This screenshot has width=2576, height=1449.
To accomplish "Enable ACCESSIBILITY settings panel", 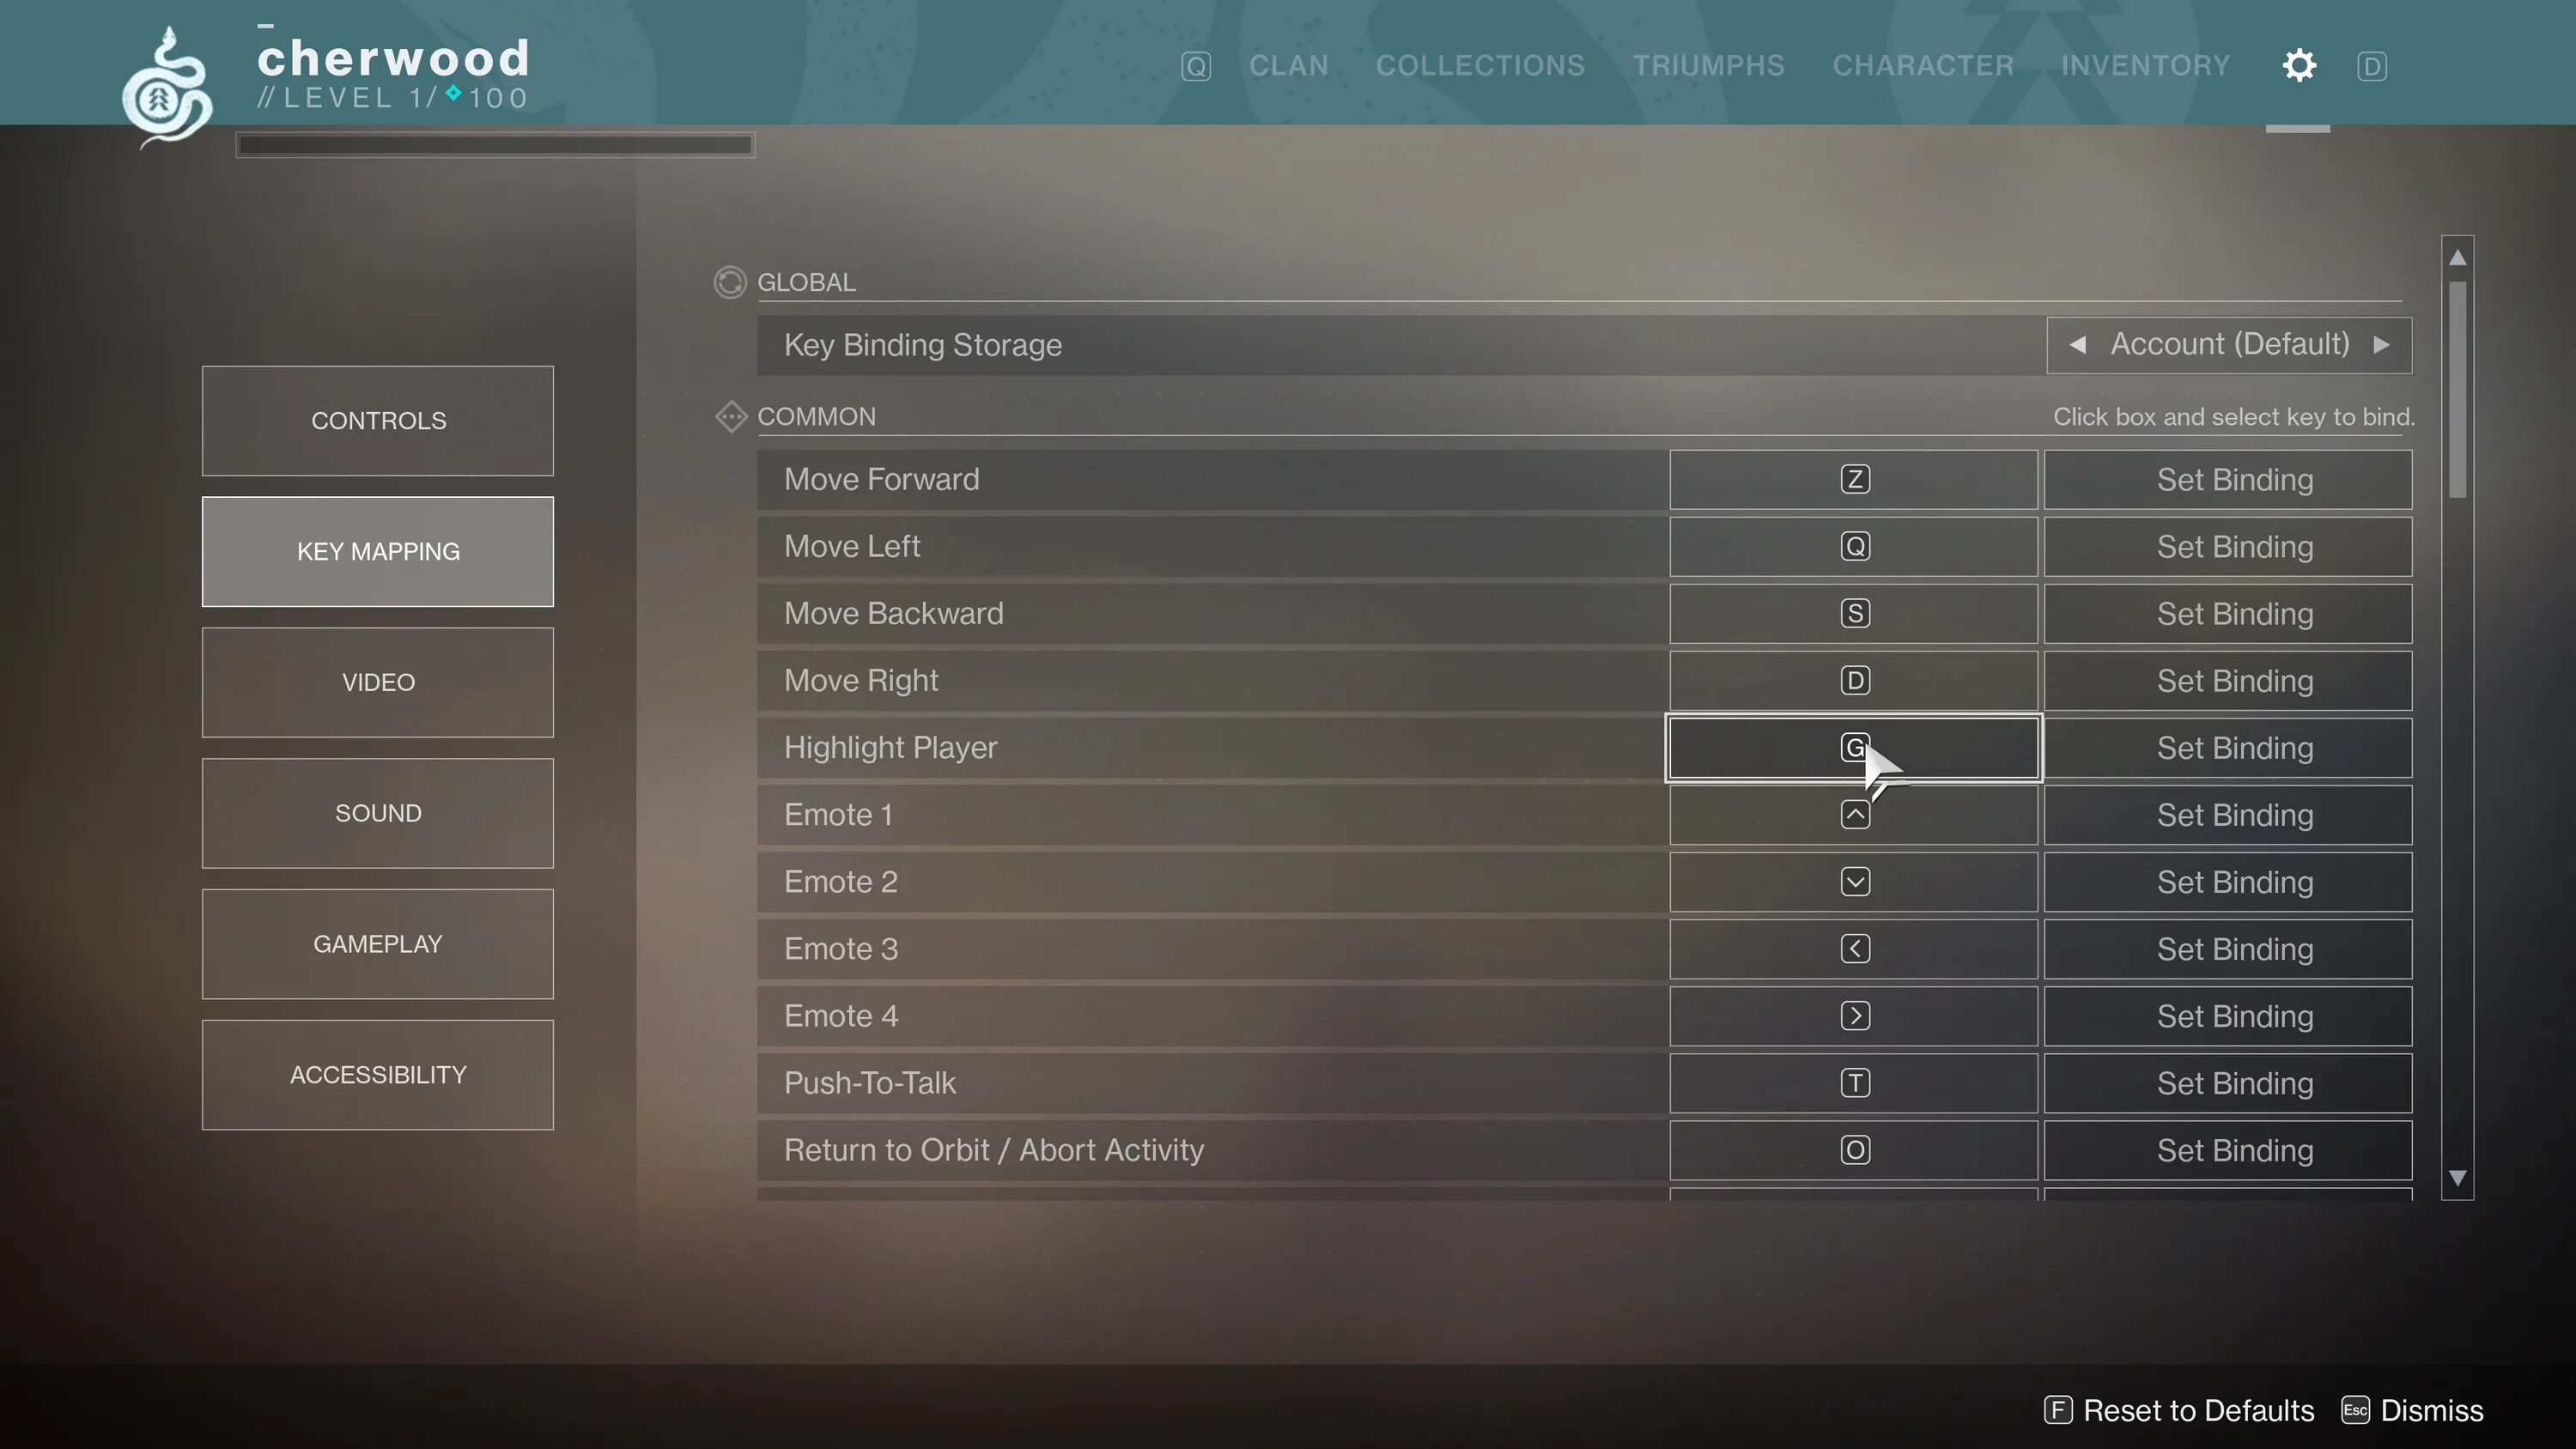I will [x=377, y=1074].
